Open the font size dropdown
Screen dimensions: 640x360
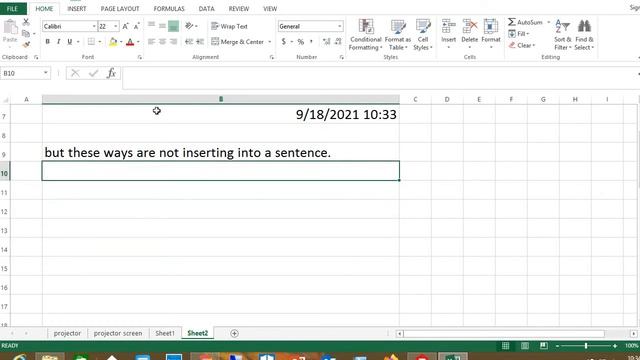tap(116, 26)
